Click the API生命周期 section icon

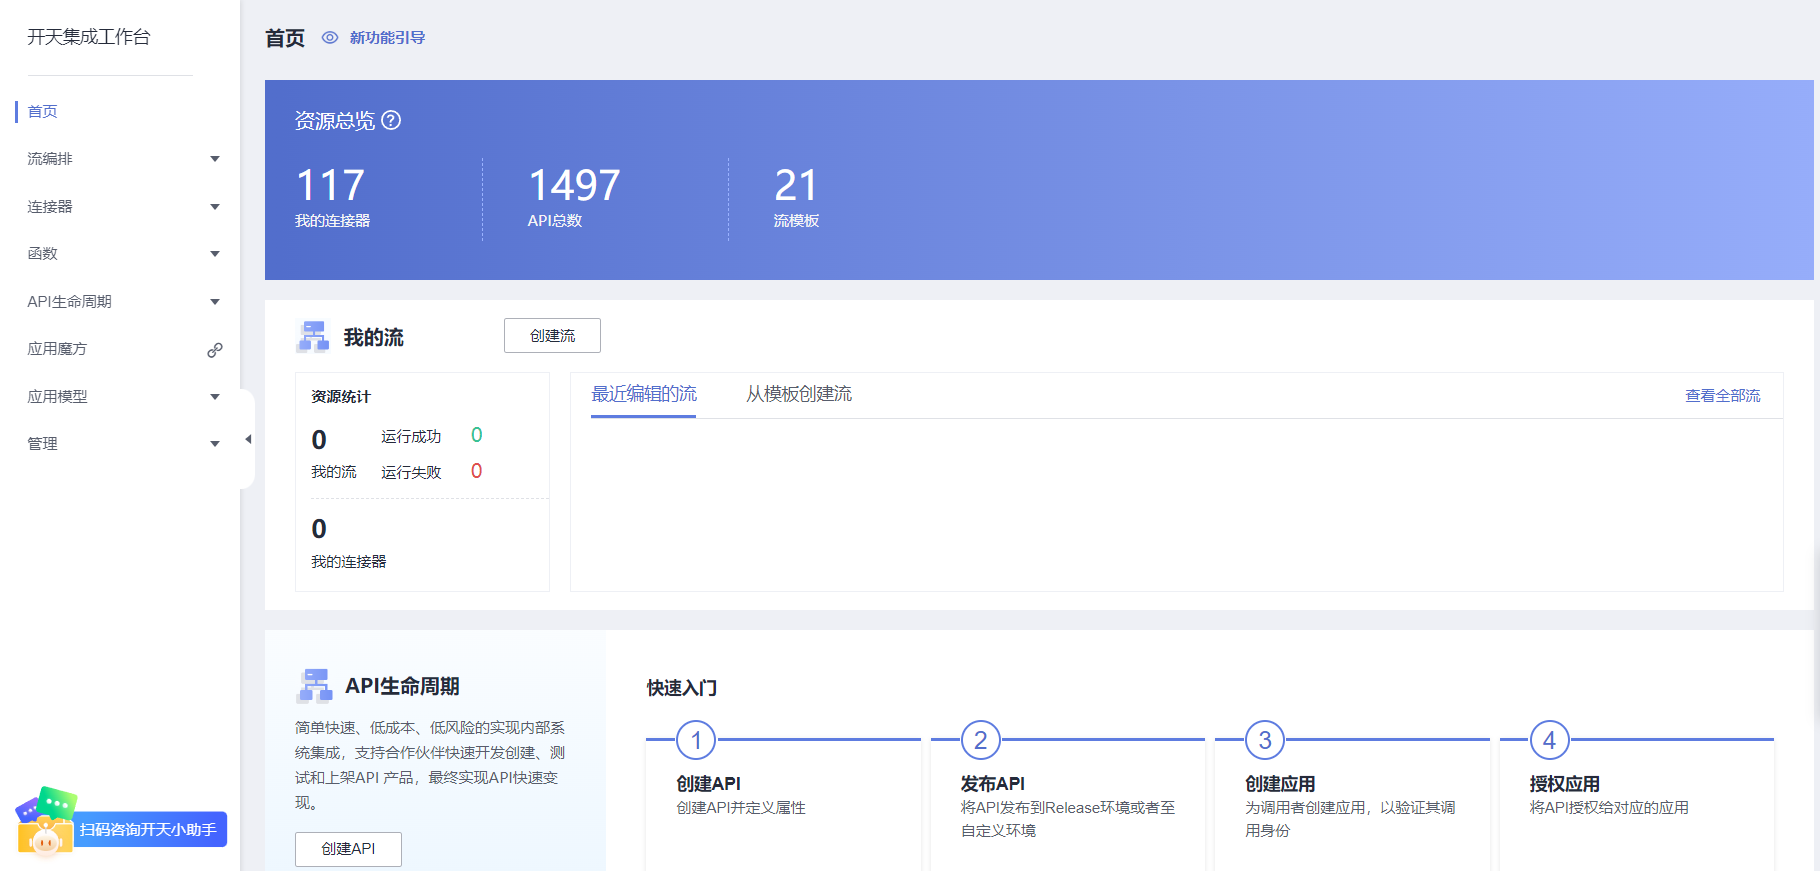pos(315,686)
